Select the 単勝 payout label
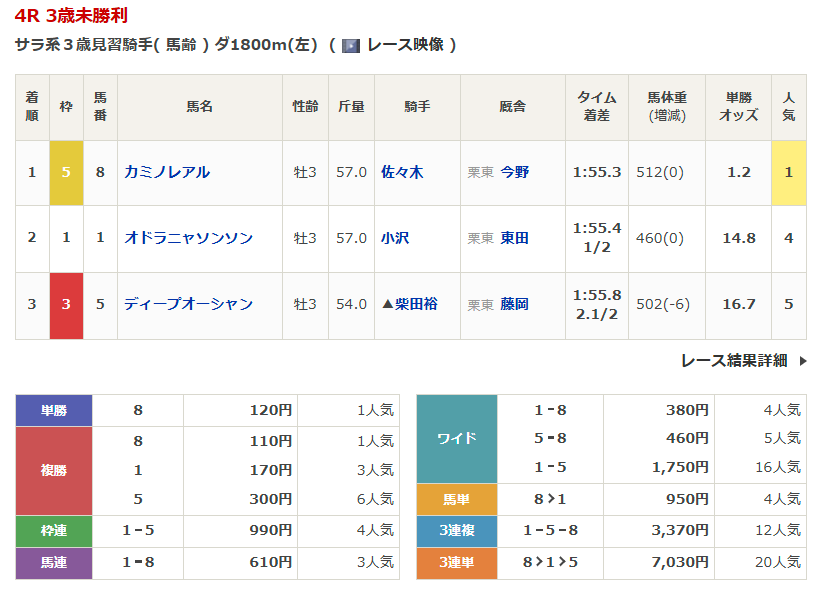The height and width of the screenshot is (591, 820). (x=54, y=410)
